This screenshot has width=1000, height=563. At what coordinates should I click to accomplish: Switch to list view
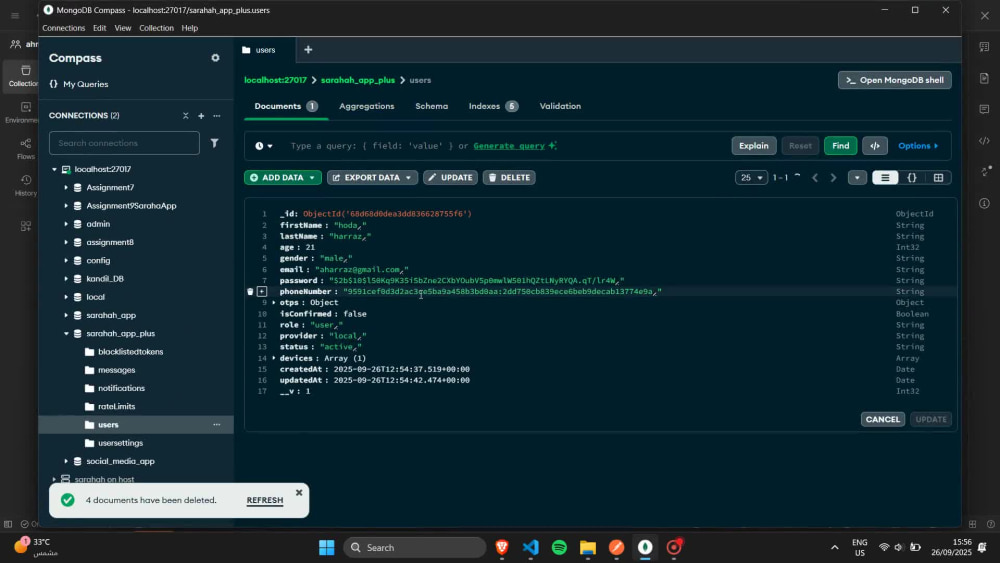pos(885,178)
